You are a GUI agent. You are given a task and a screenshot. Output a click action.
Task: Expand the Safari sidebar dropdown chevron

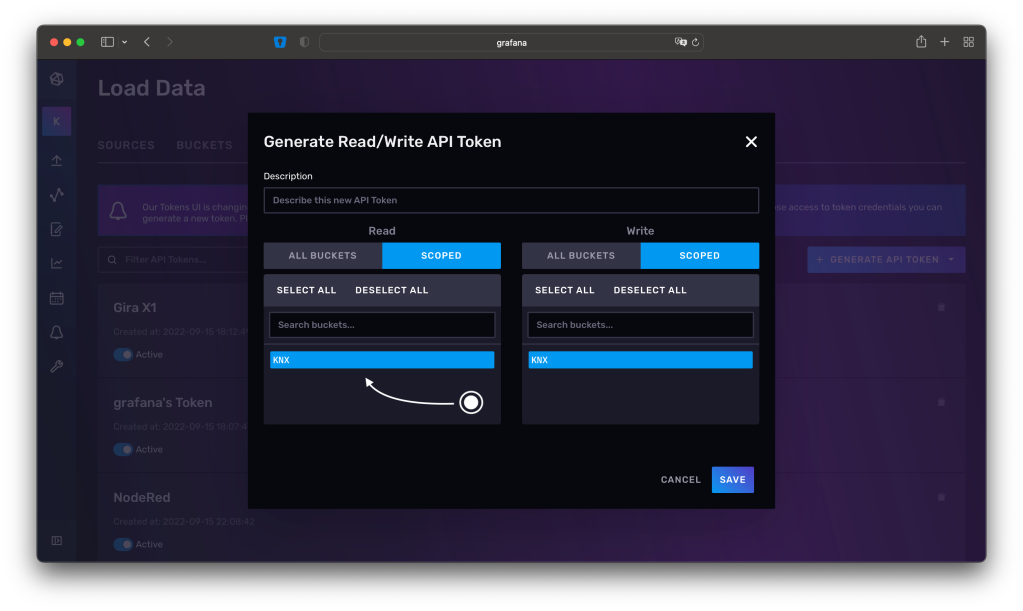coord(124,42)
